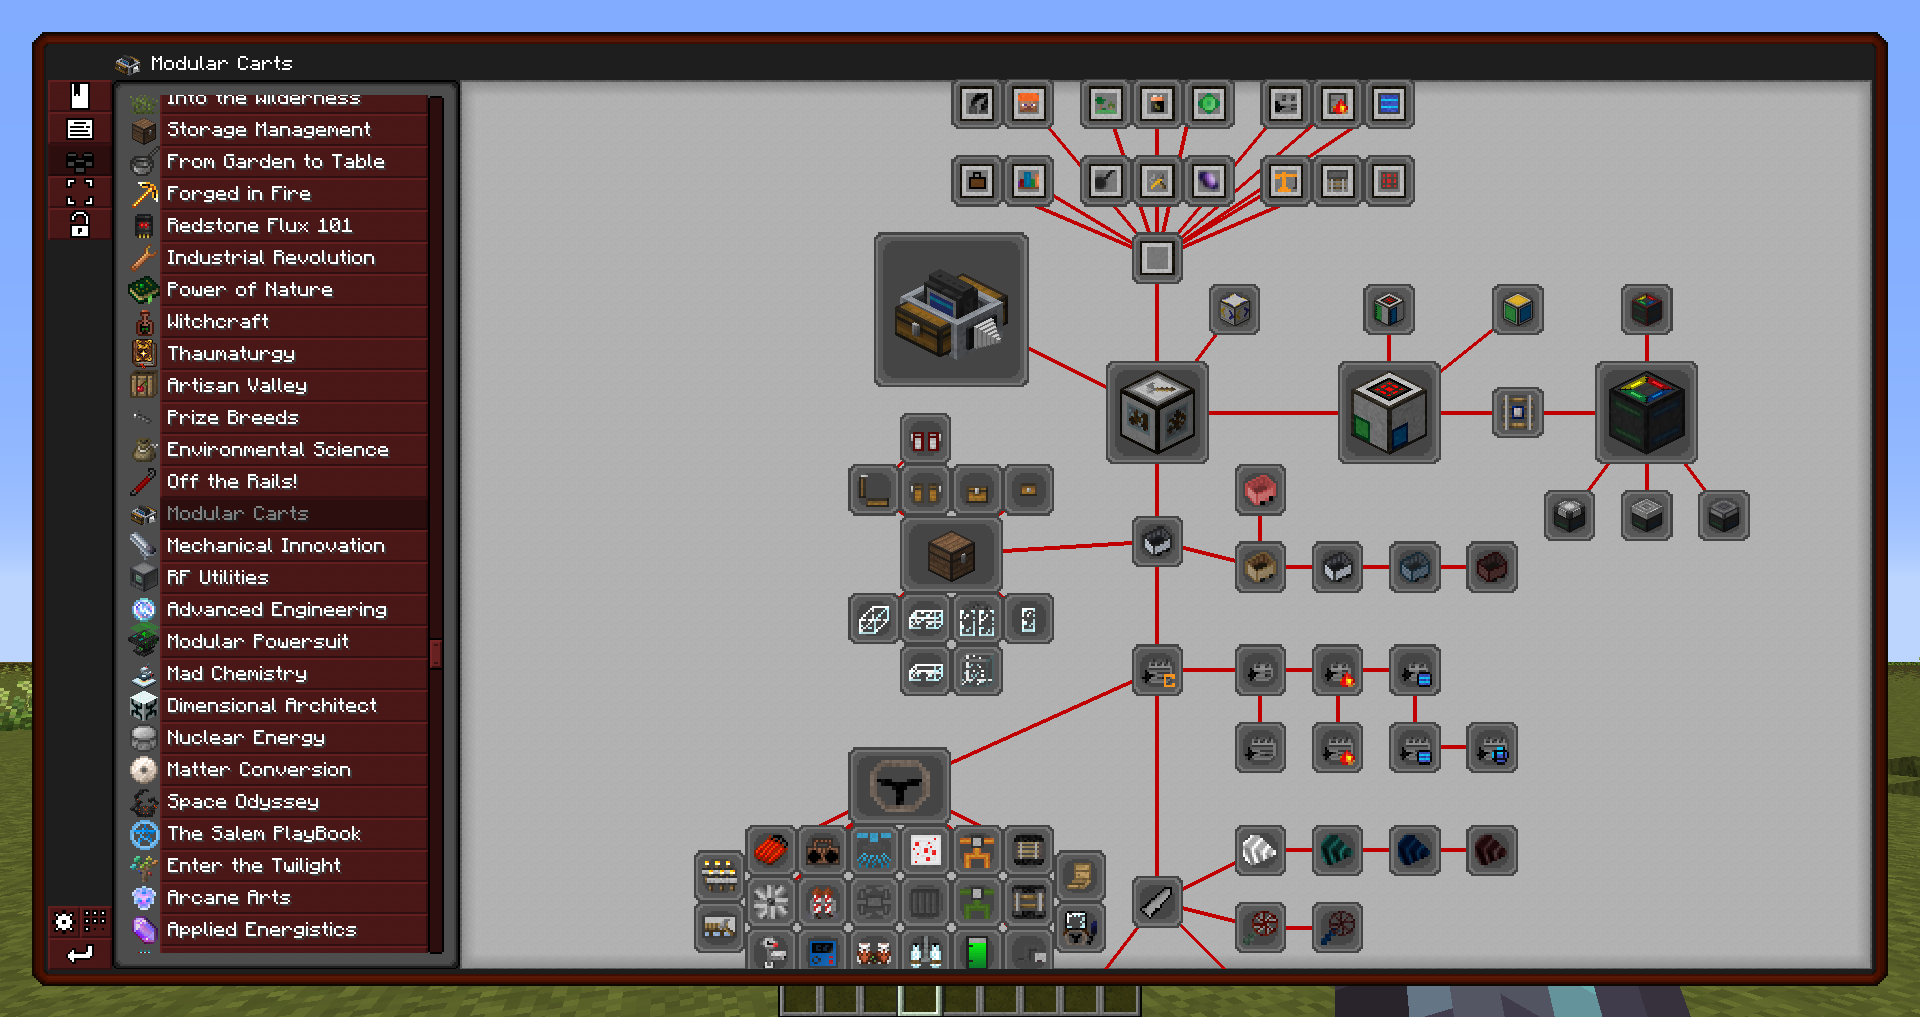The height and width of the screenshot is (1017, 1920).
Task: Select the orange-haired face quest node
Action: (x=1028, y=104)
